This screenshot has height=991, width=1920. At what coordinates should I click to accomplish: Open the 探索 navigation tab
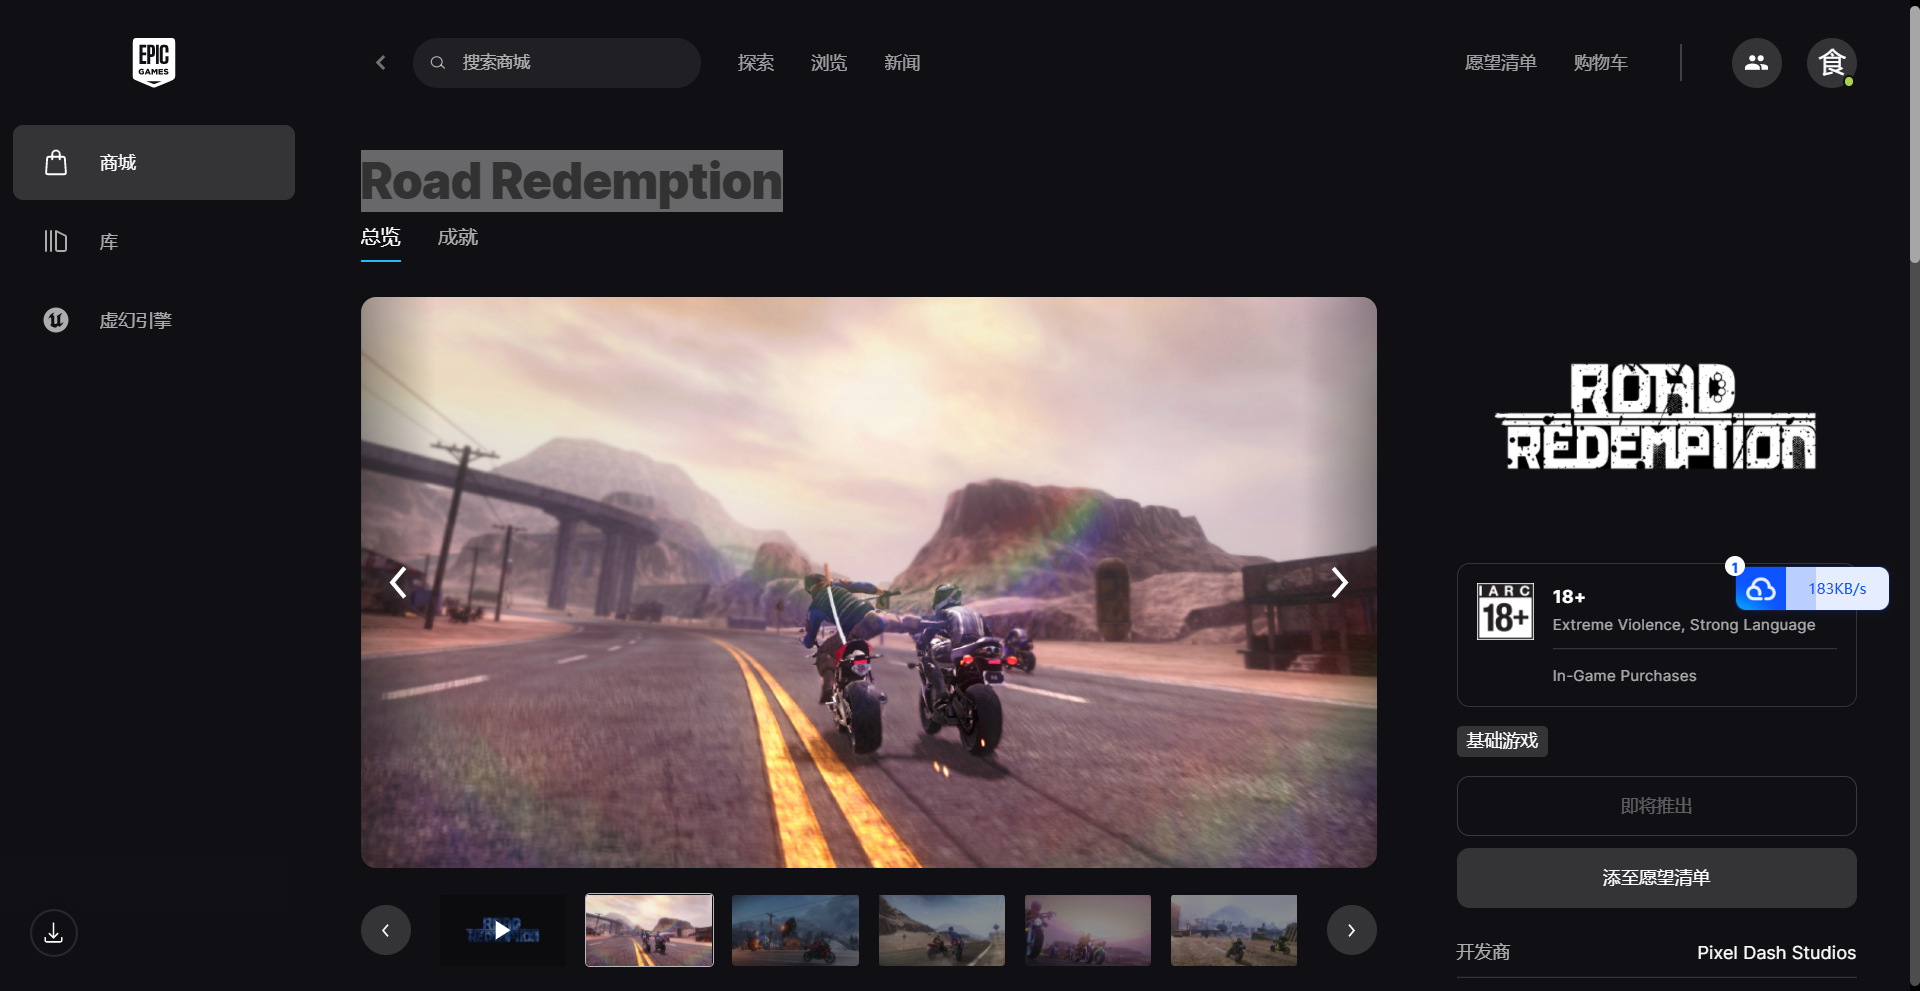pyautogui.click(x=756, y=63)
